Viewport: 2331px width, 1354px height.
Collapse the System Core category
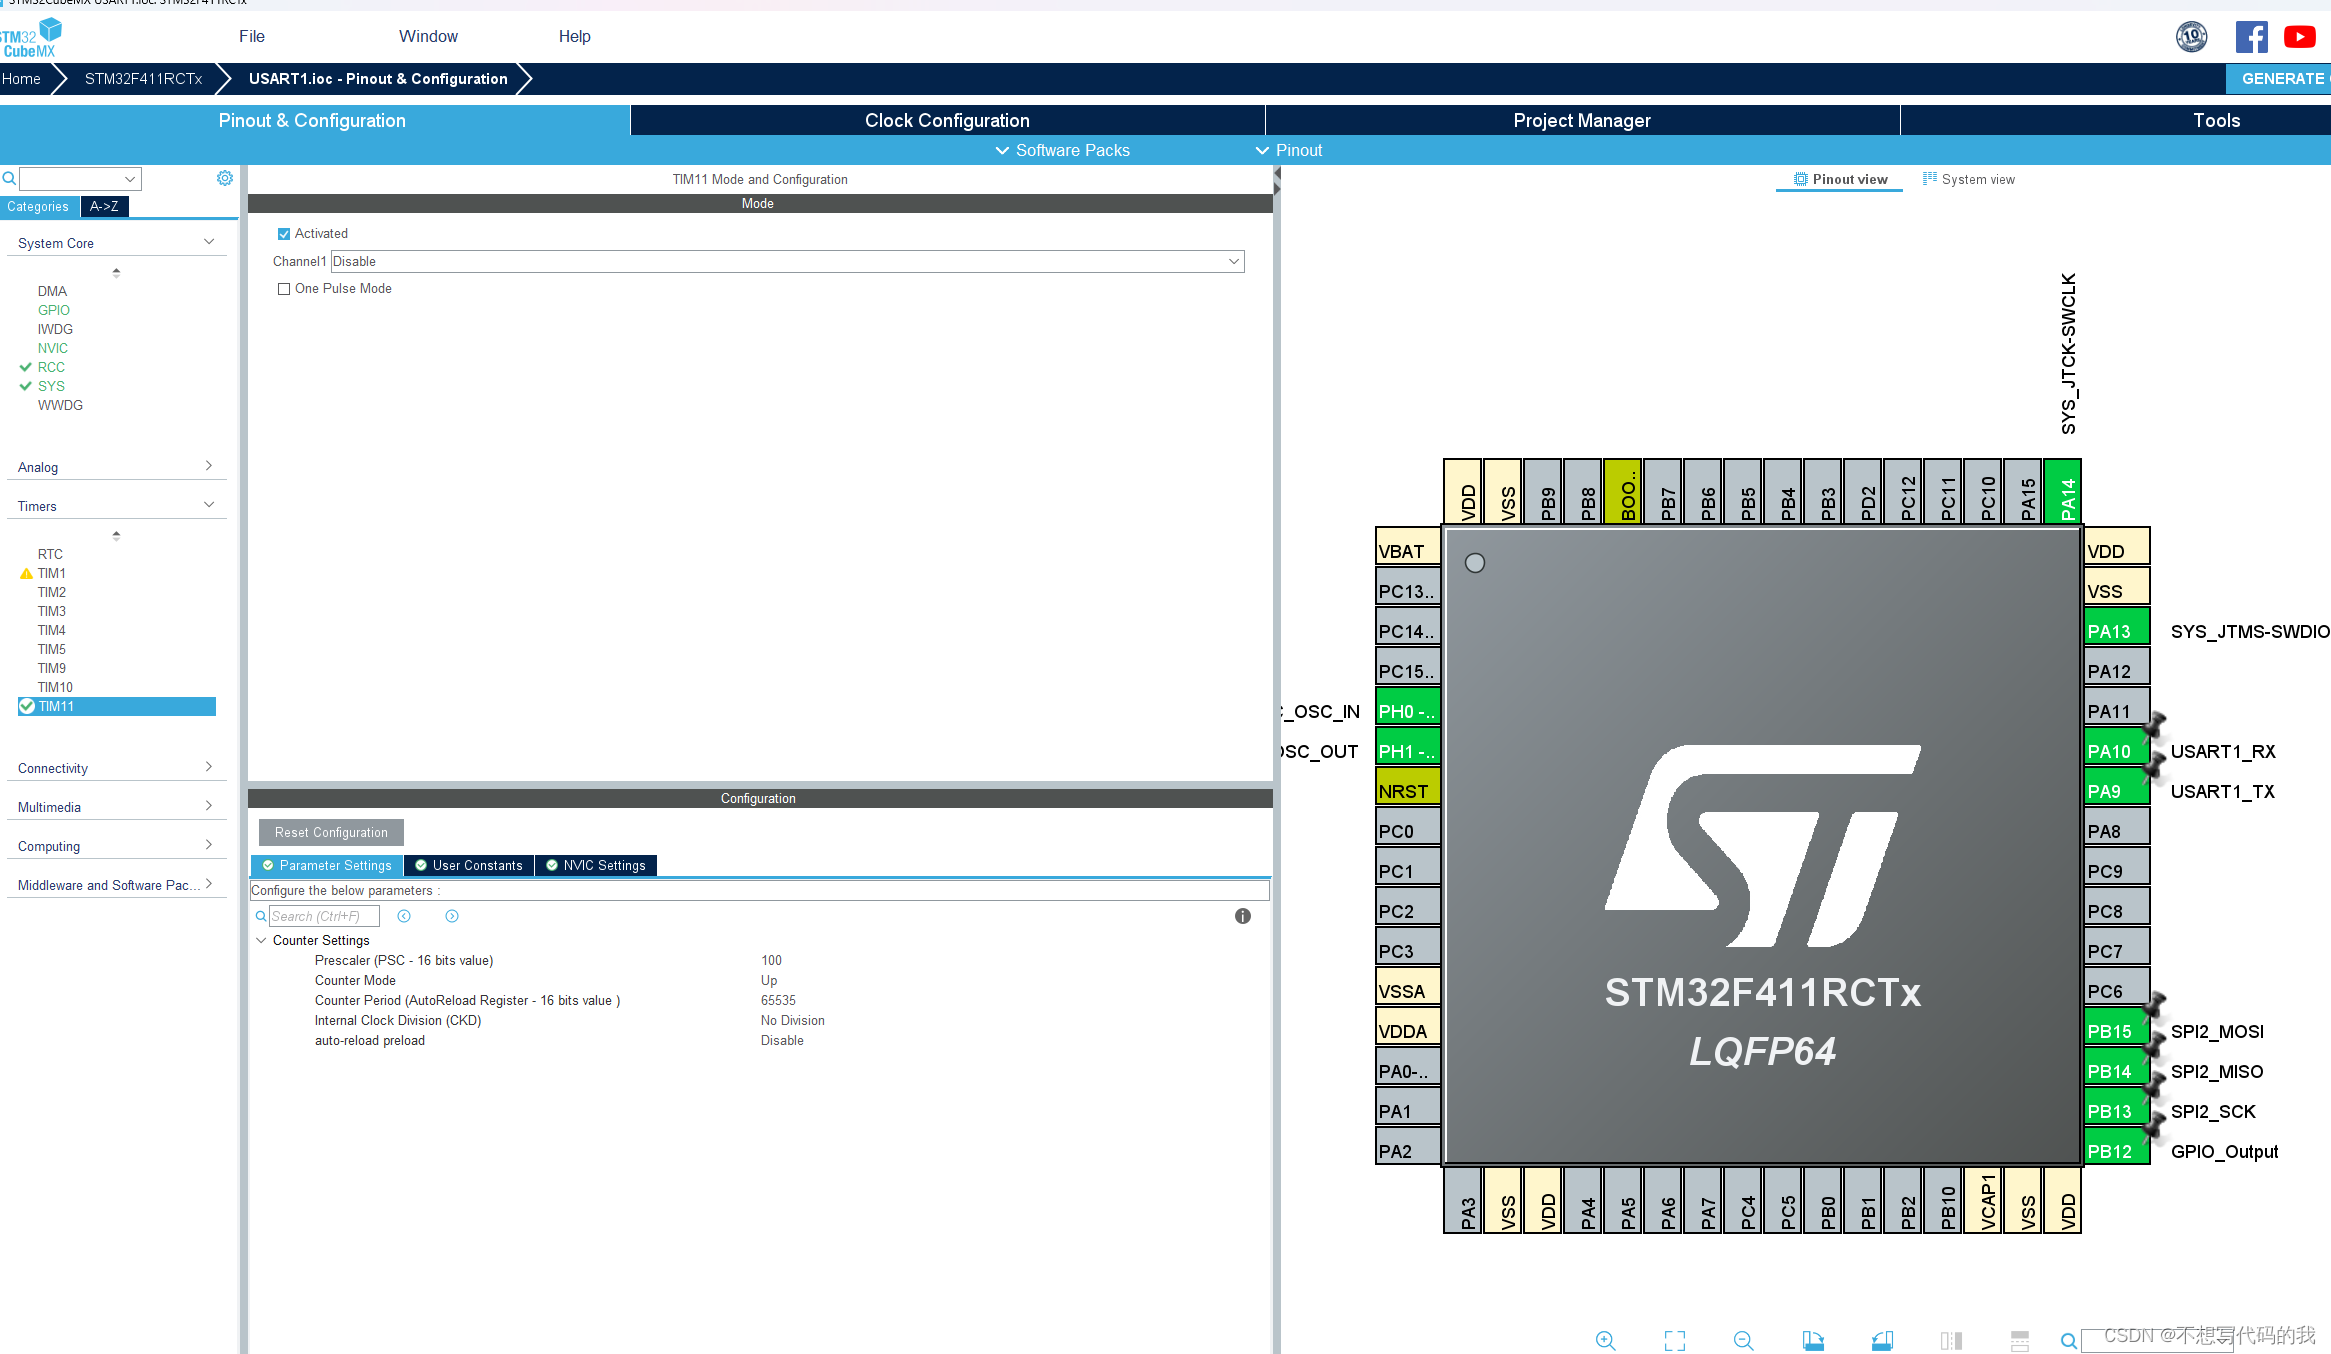209,242
